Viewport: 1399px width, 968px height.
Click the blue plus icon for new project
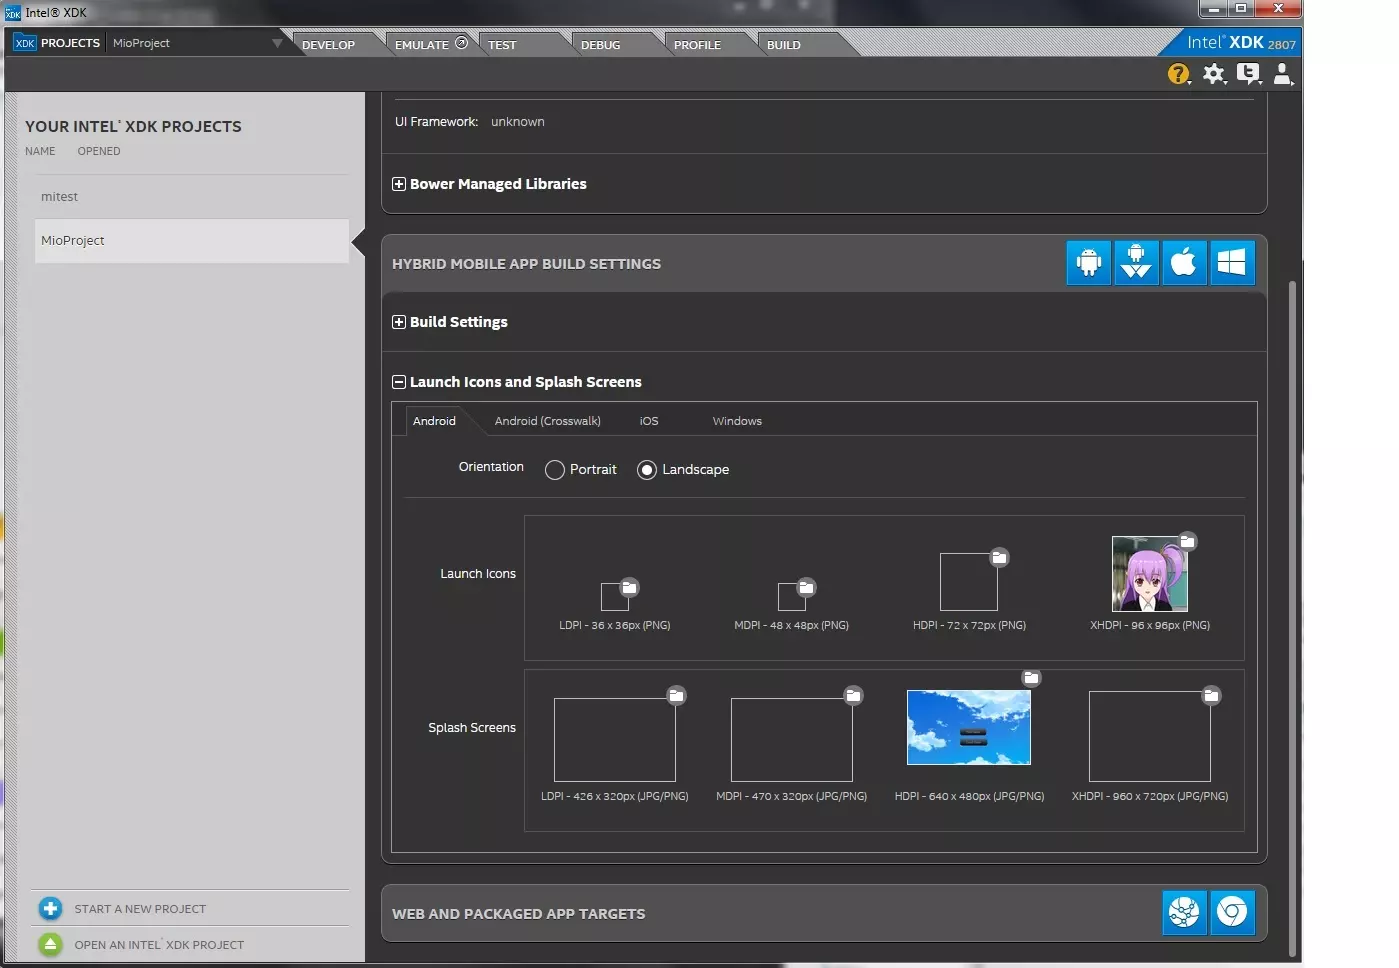point(50,909)
